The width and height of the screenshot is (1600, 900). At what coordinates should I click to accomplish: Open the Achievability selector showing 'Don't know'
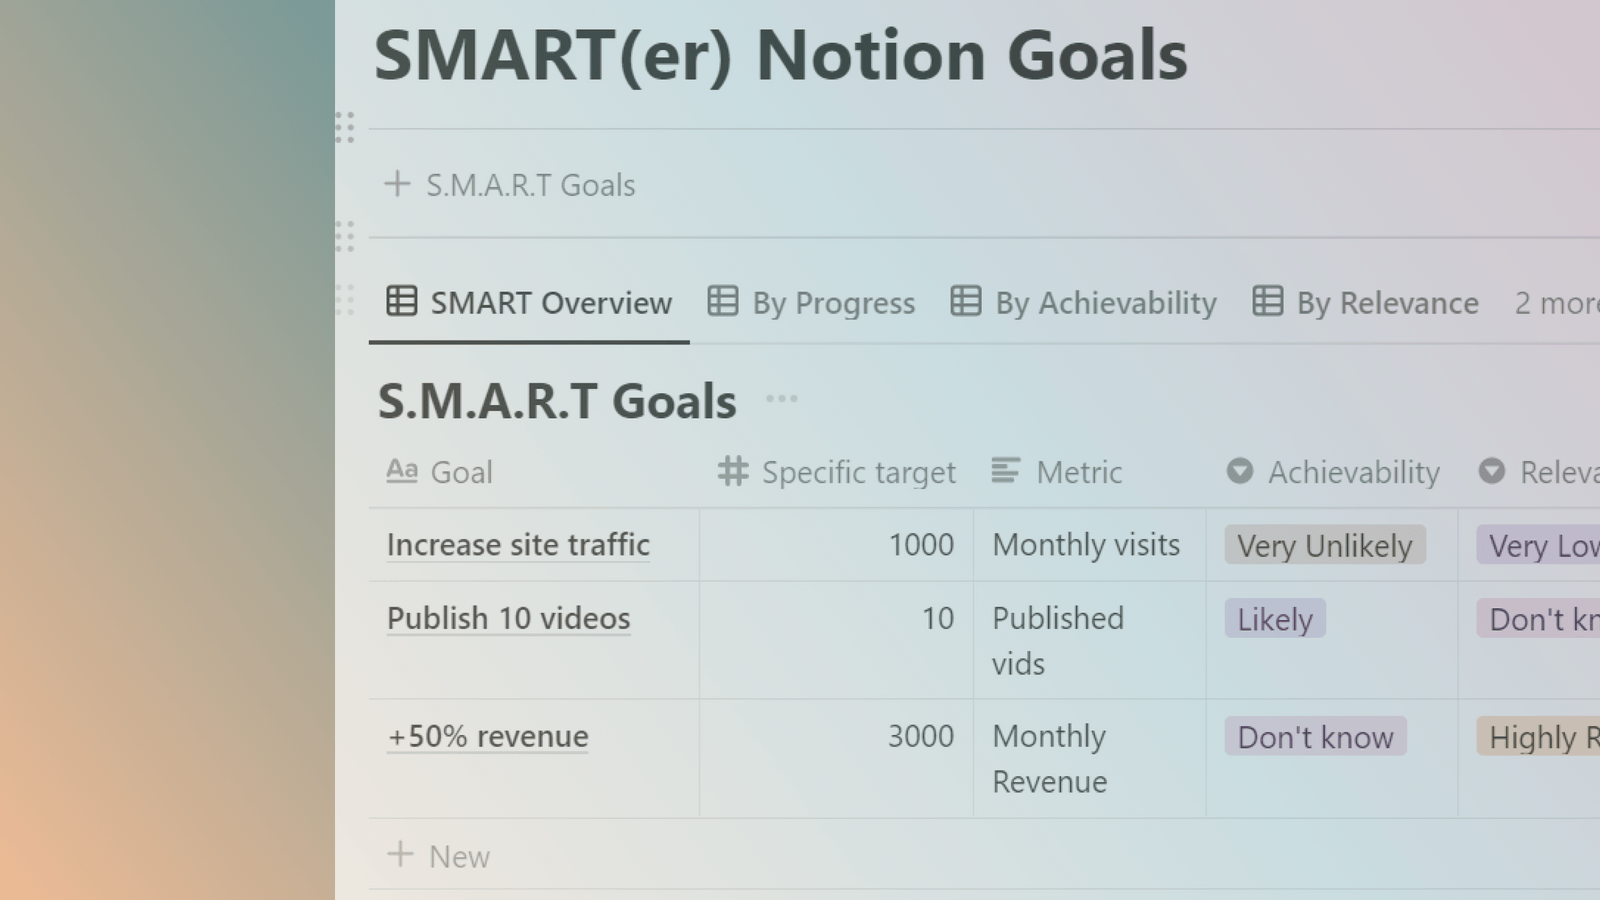tap(1315, 737)
